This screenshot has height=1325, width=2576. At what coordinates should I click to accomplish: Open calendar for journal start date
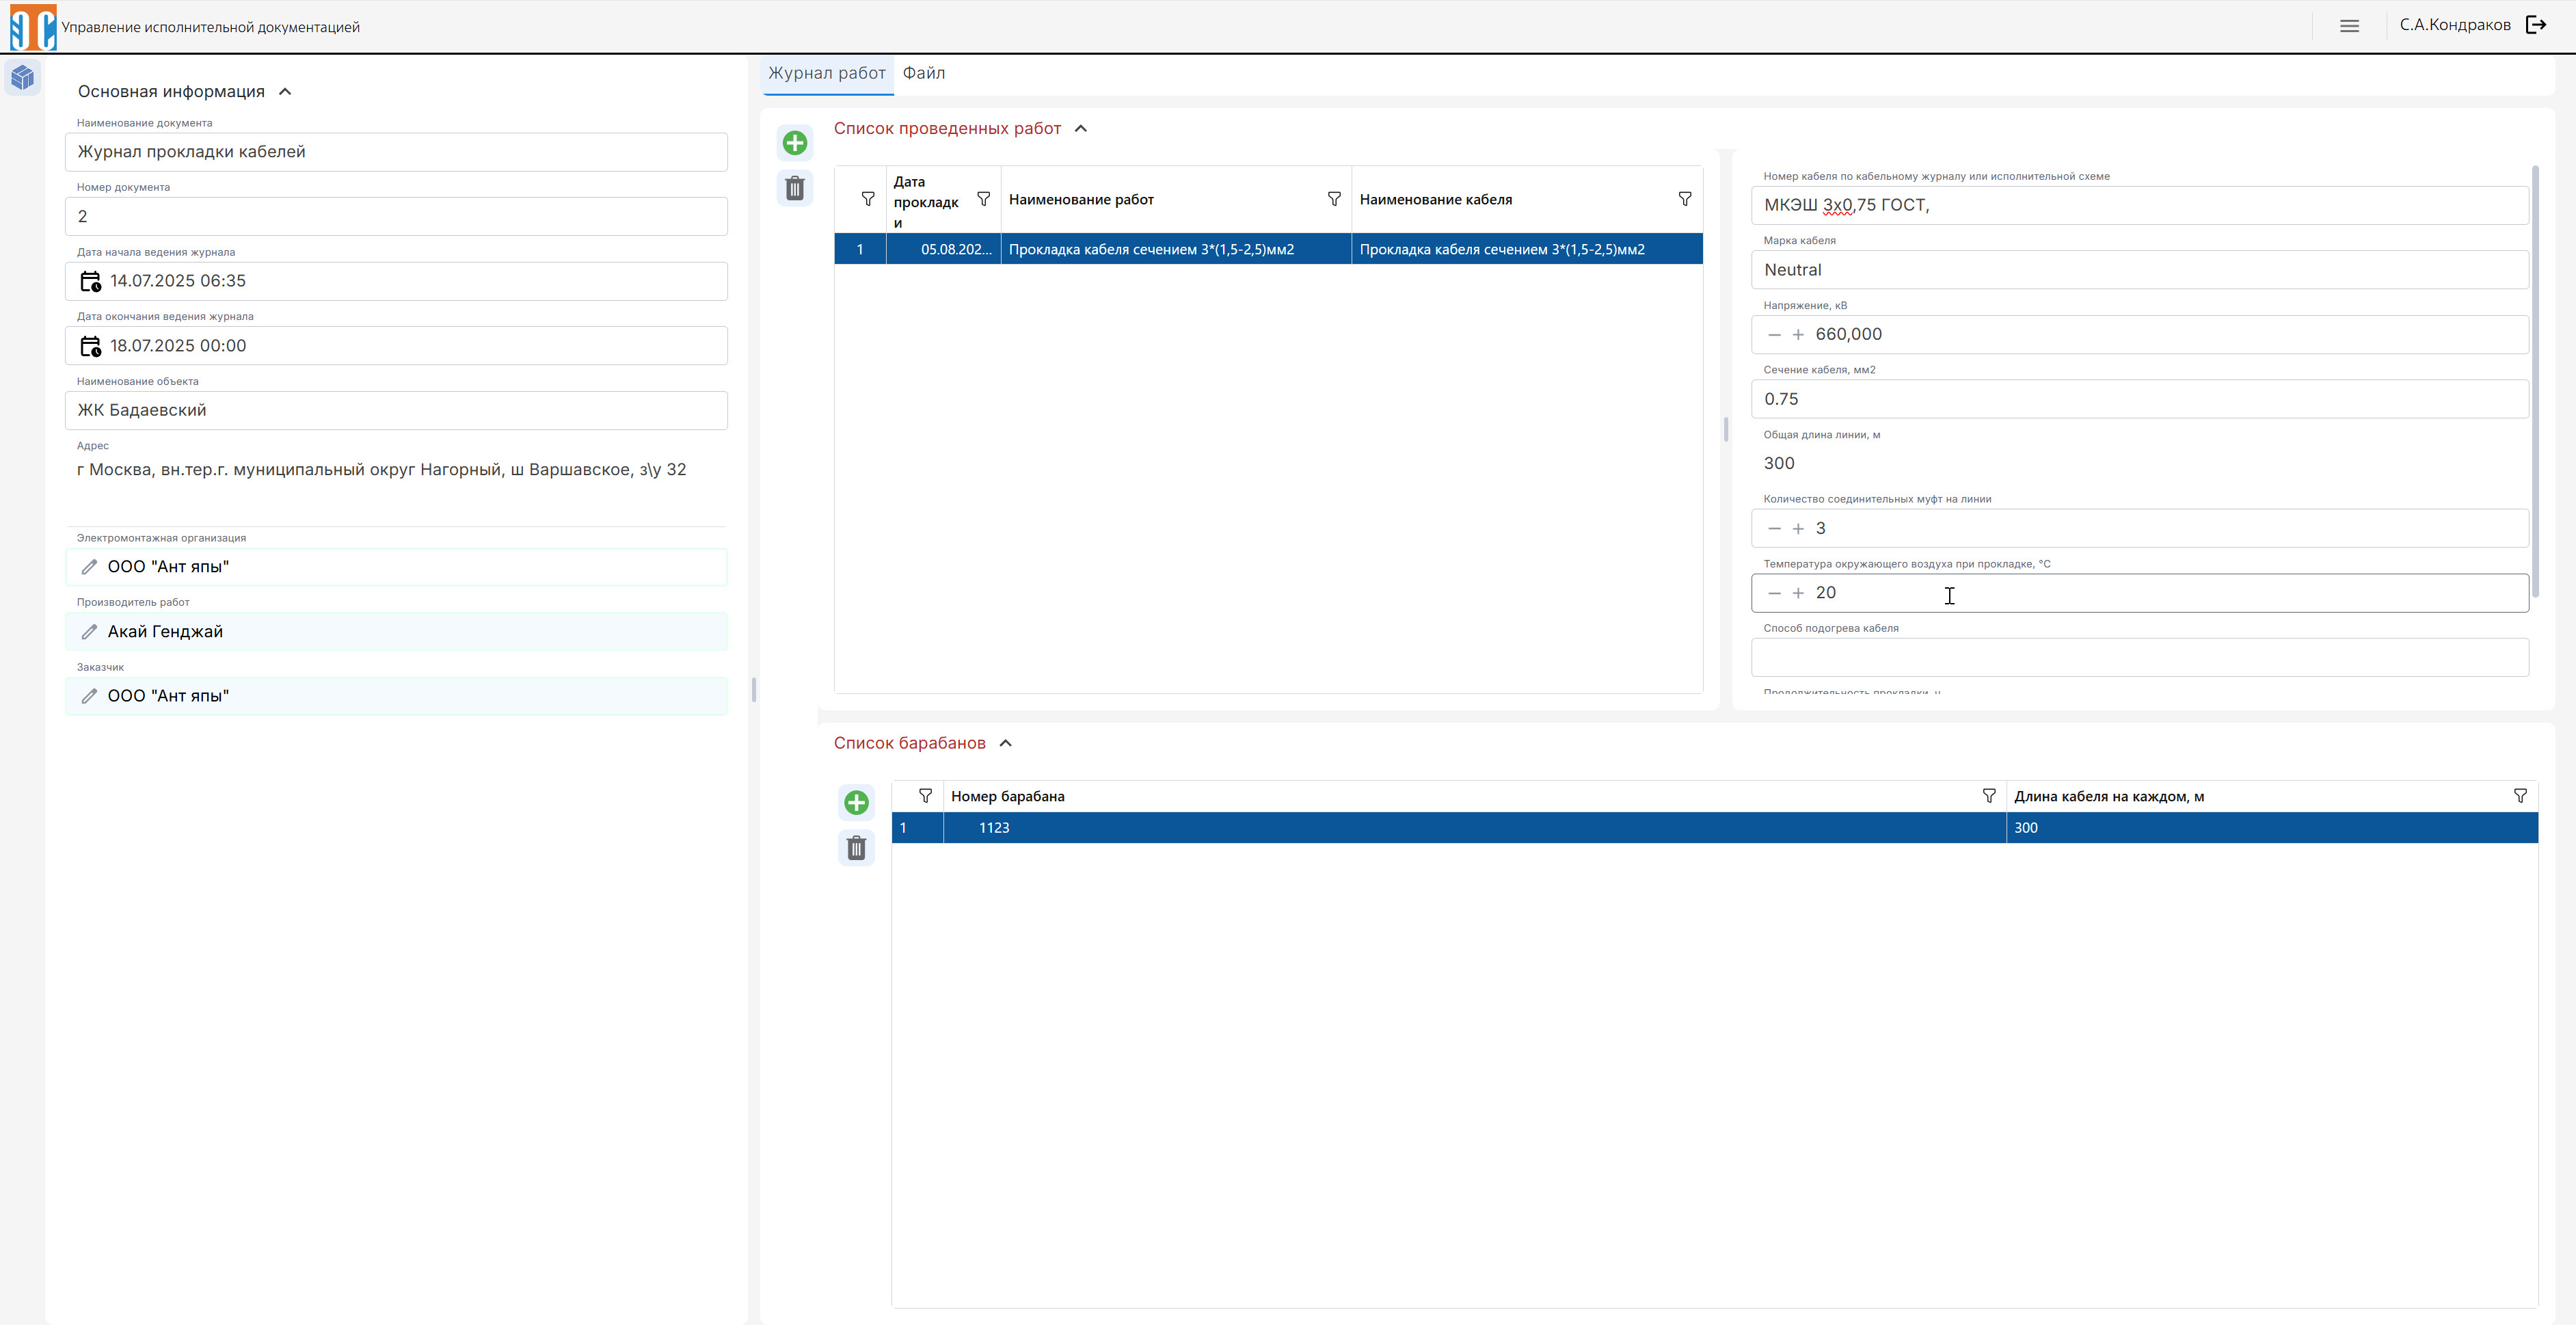point(90,282)
